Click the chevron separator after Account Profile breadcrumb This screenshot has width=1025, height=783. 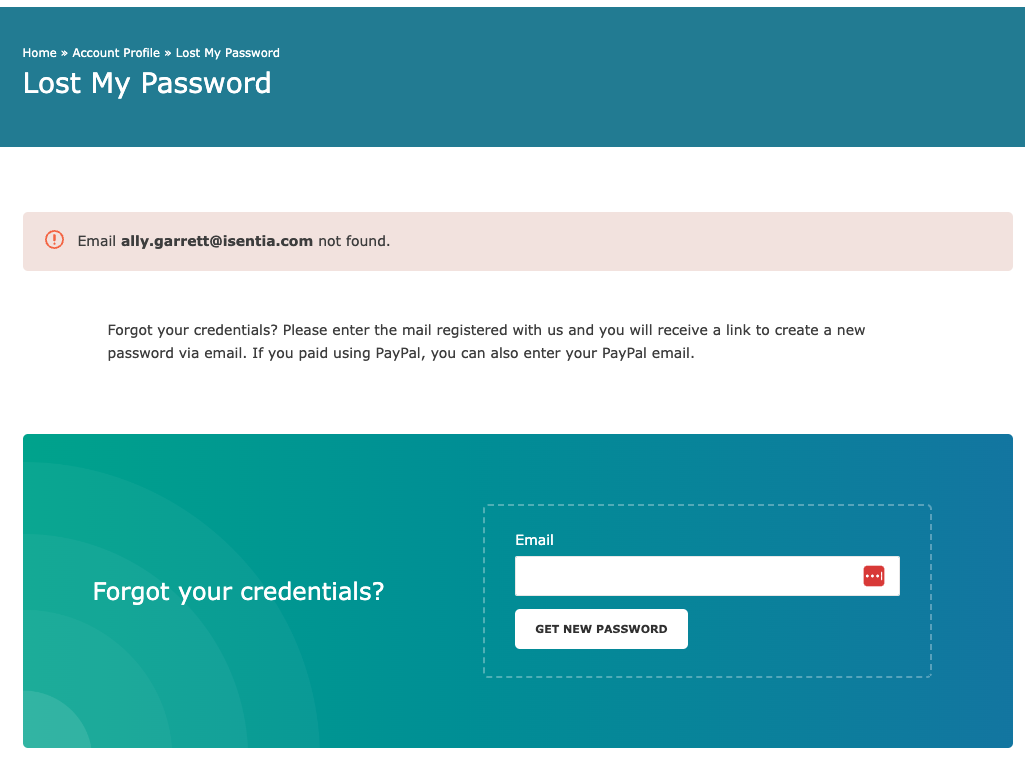(167, 54)
